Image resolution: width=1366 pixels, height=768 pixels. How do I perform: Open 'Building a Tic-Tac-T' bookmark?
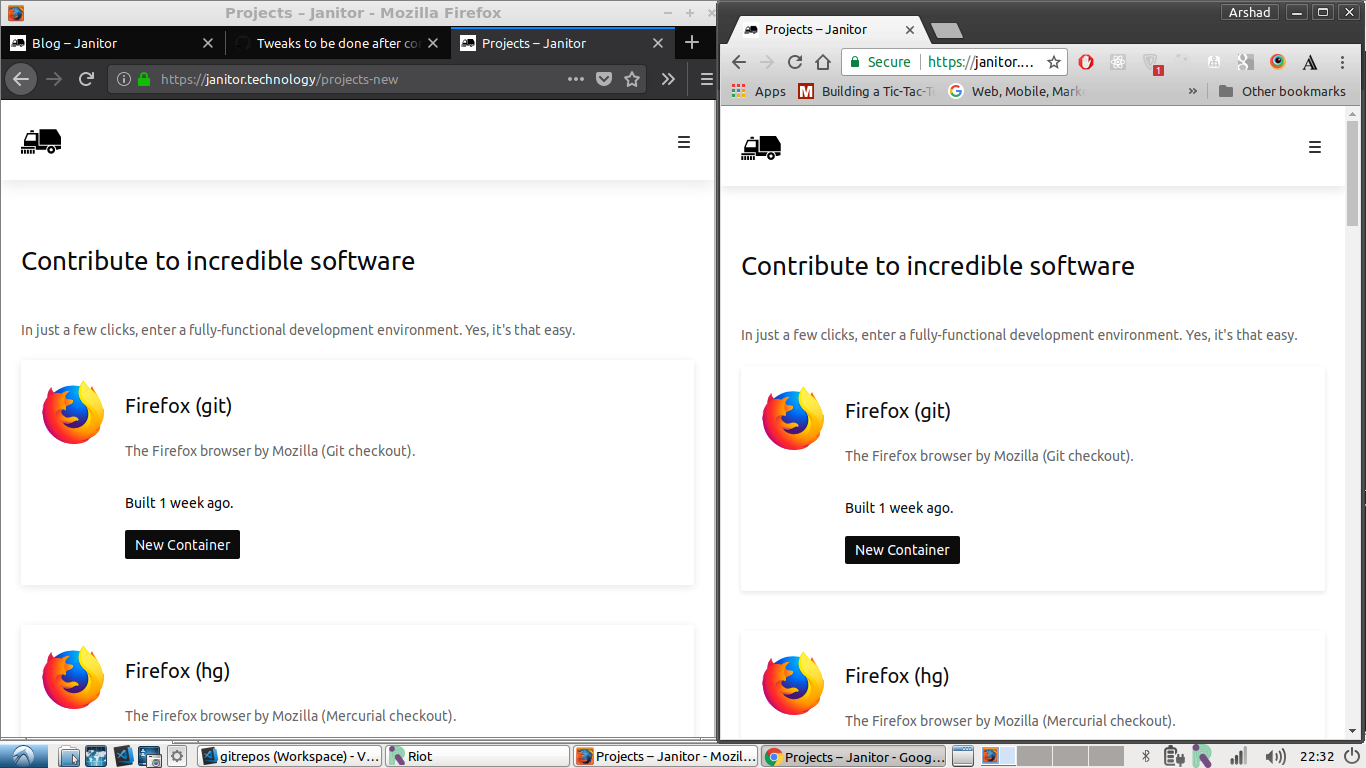tap(867, 91)
